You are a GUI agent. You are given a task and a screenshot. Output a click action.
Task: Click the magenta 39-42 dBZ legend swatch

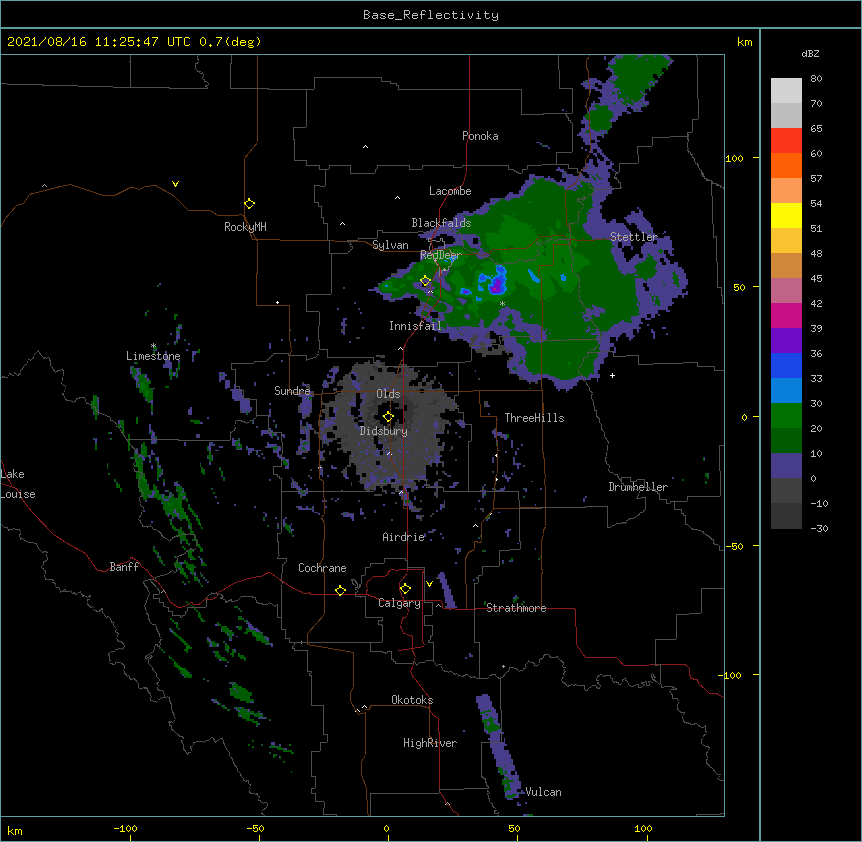click(x=786, y=315)
